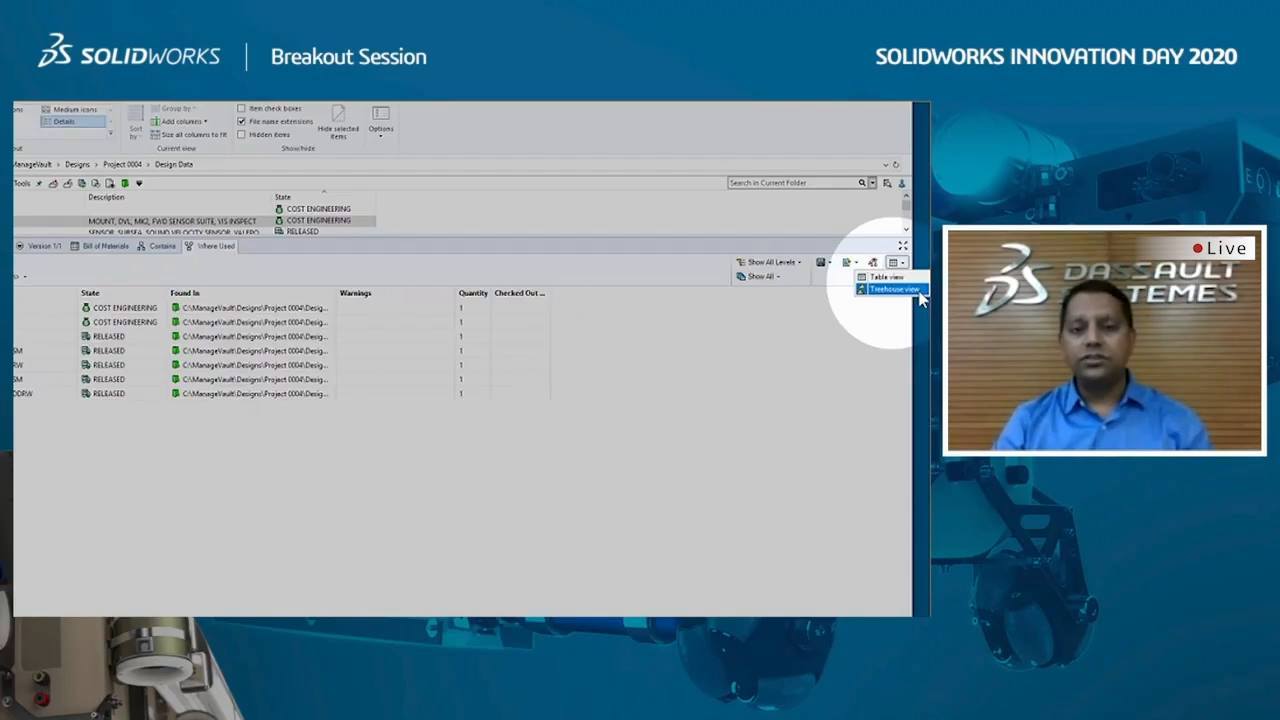The width and height of the screenshot is (1280, 720).
Task: Click the ODRW row's file path
Action: [x=254, y=394]
